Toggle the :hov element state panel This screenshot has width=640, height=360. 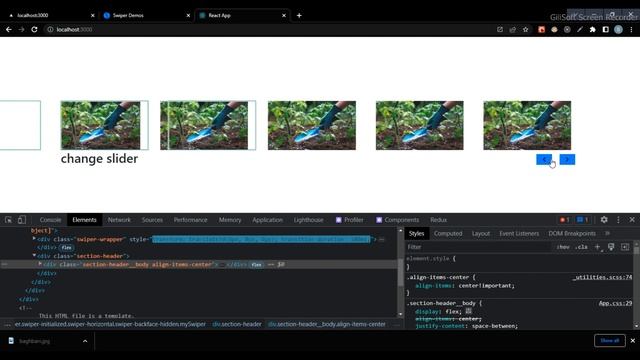pyautogui.click(x=563, y=247)
